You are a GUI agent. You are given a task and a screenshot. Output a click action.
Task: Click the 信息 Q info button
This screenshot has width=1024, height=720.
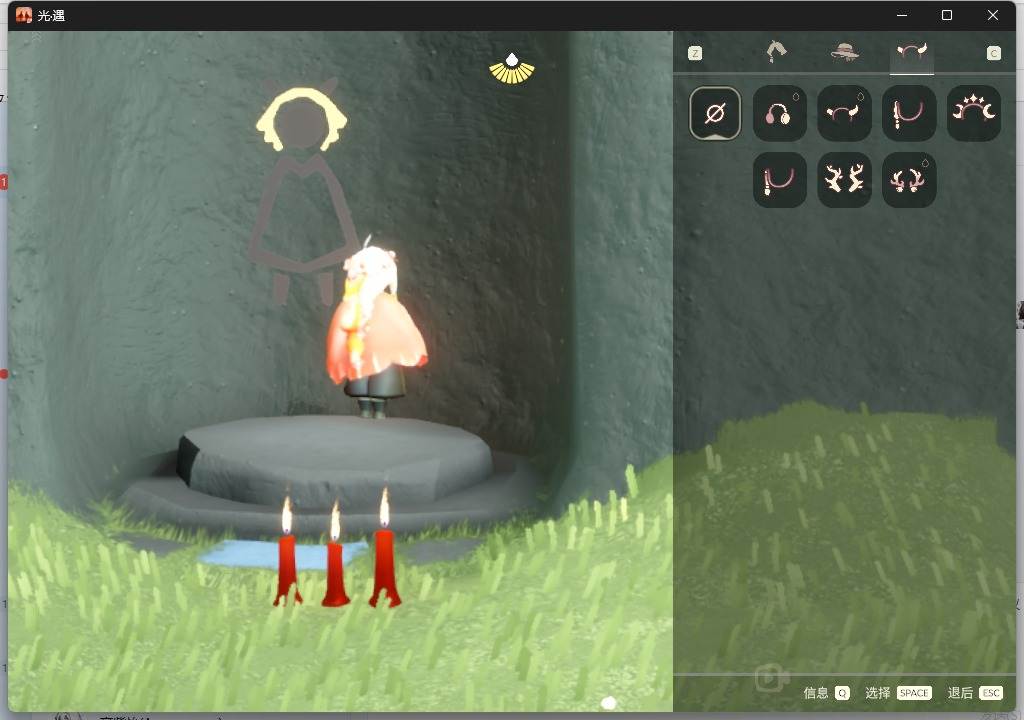coord(826,693)
